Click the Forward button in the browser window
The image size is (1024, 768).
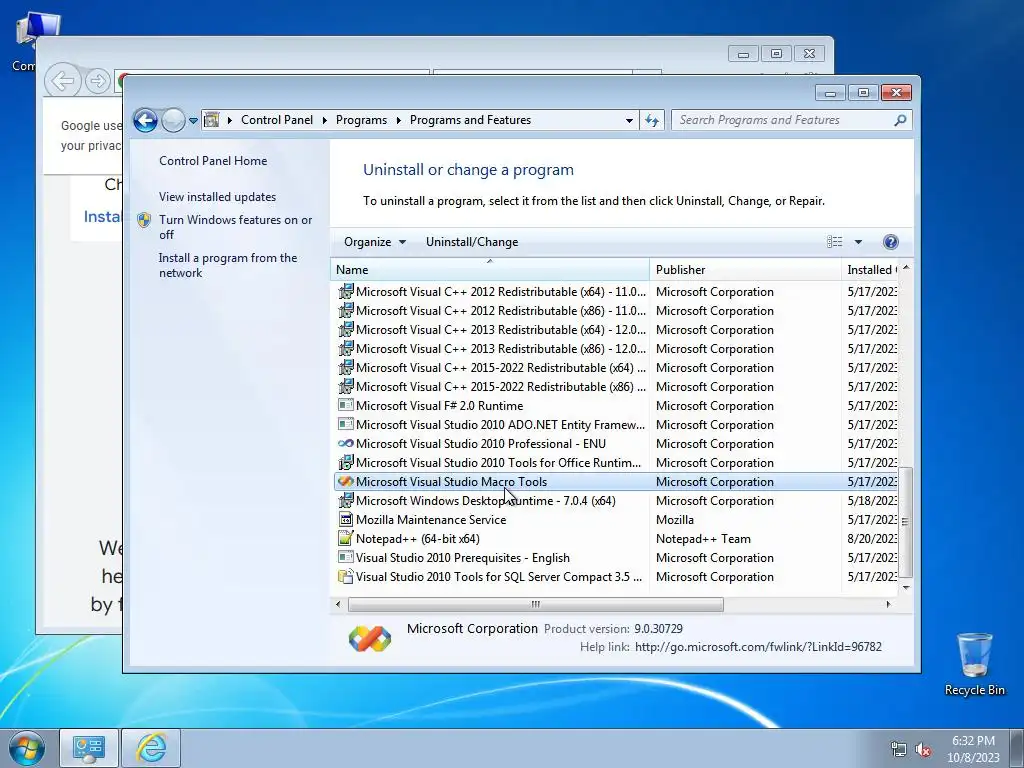point(98,81)
